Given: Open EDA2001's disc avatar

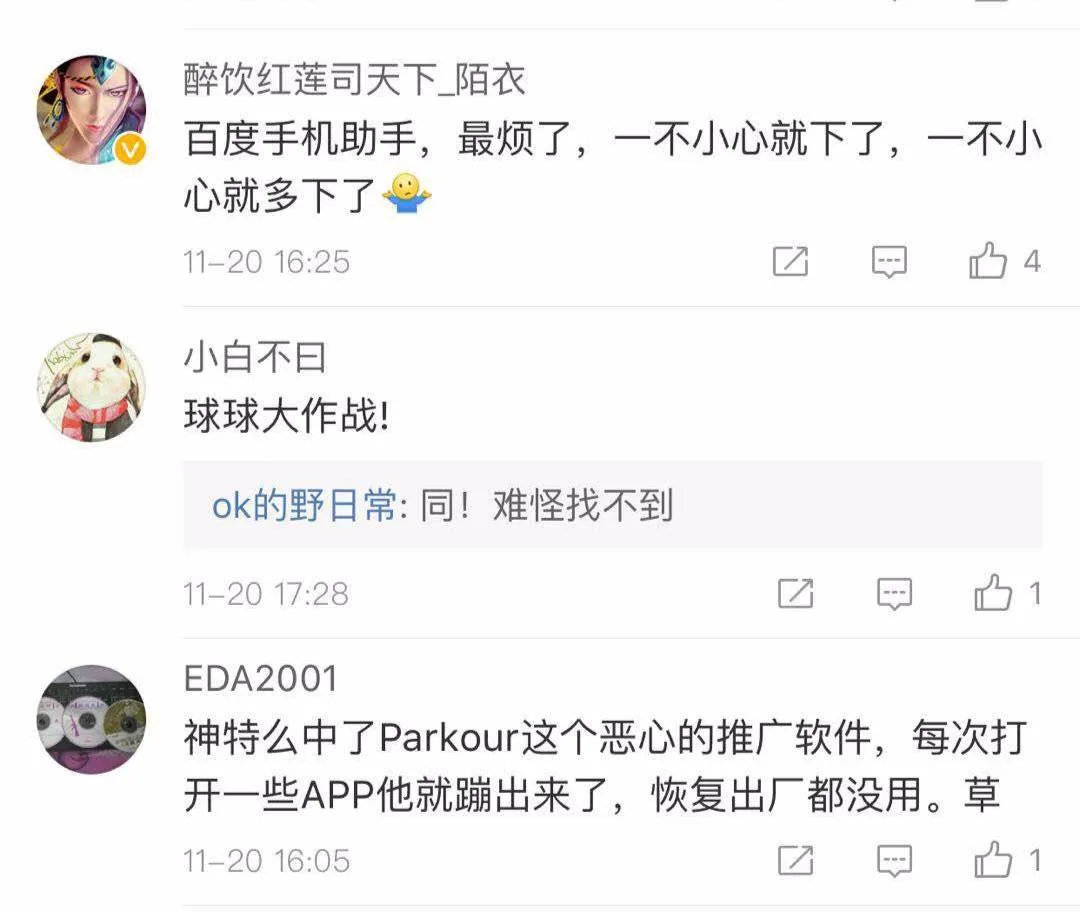Looking at the screenshot, I should 91,719.
